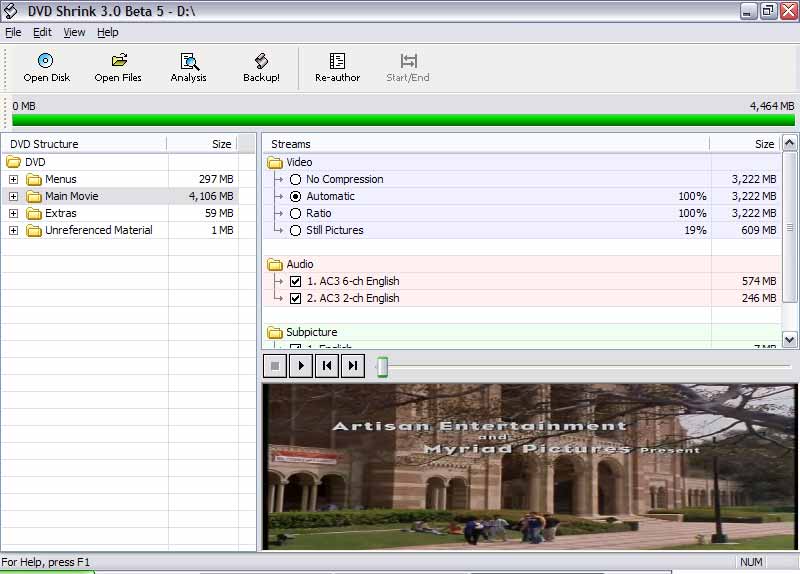Expand the Main Movie tree node

coord(14,196)
